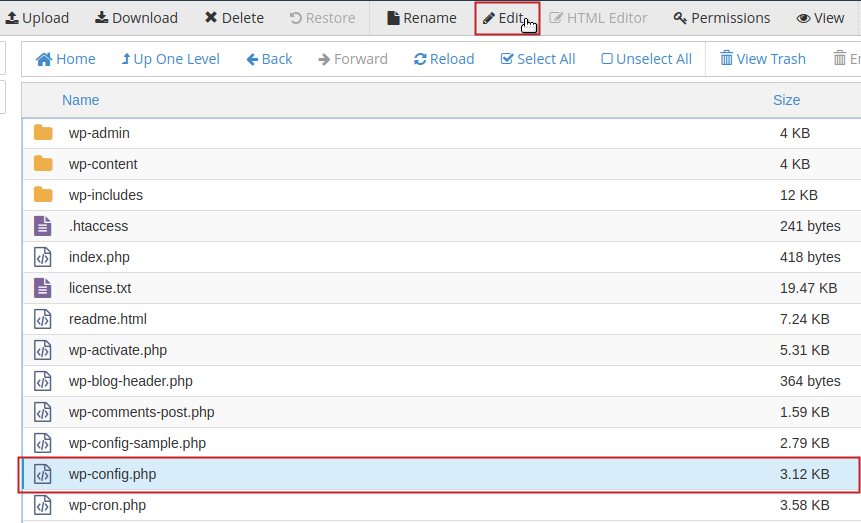This screenshot has width=861, height=523.
Task: Click the wp-content folder icon
Action: point(43,164)
